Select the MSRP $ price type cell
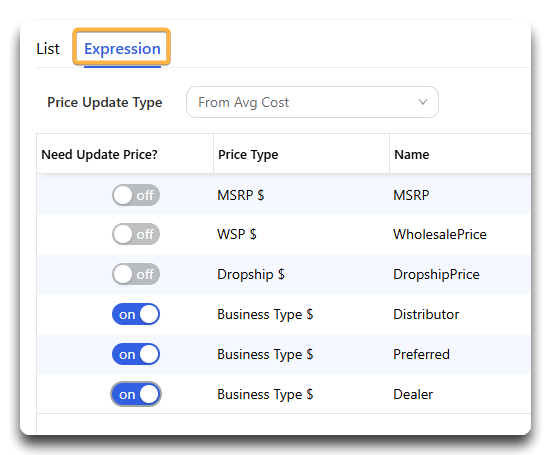Viewport: 551px width, 455px height. click(x=240, y=195)
